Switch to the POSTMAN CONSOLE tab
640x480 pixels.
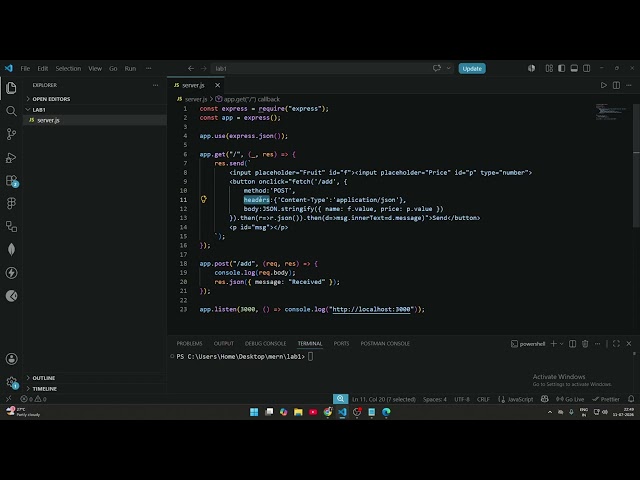click(385, 343)
